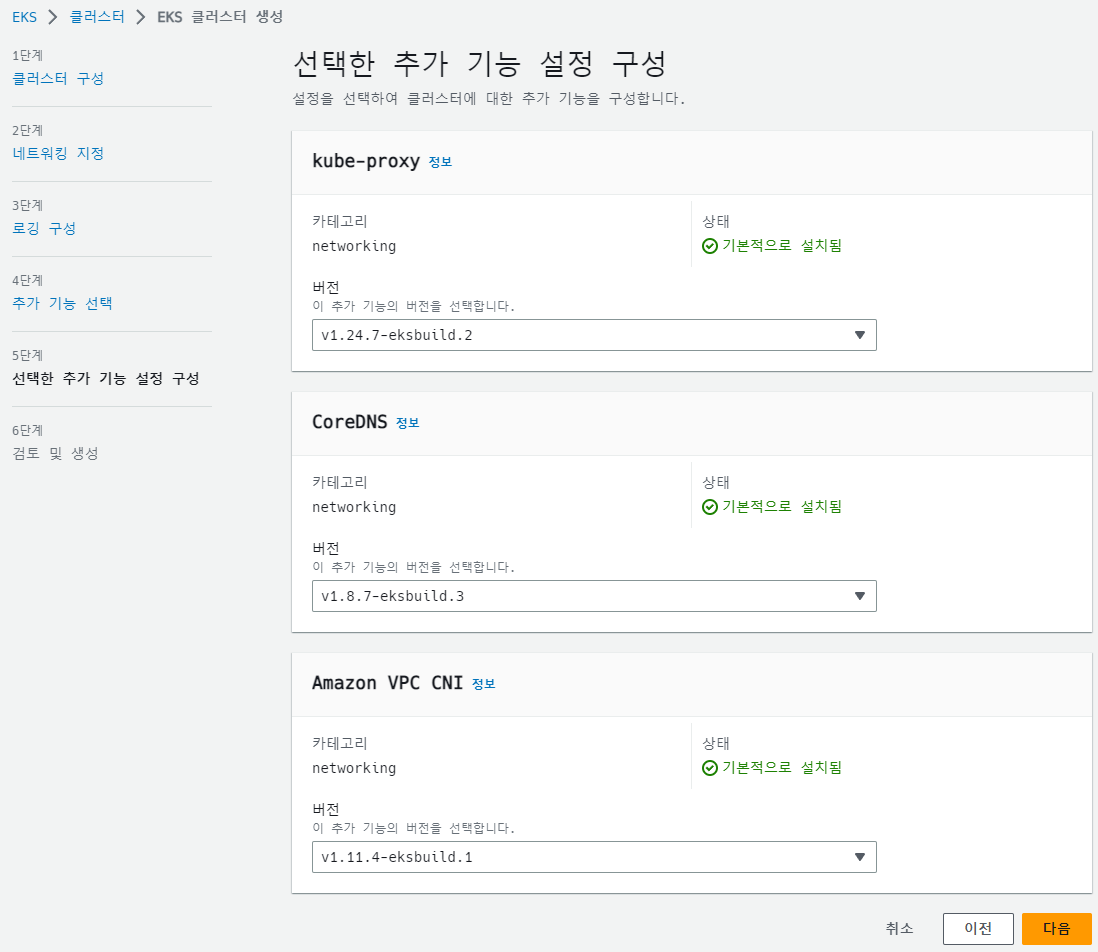The height and width of the screenshot is (952, 1098).
Task: Select the current step 선택한 추가 기능 설정 구성
Action: 106,379
